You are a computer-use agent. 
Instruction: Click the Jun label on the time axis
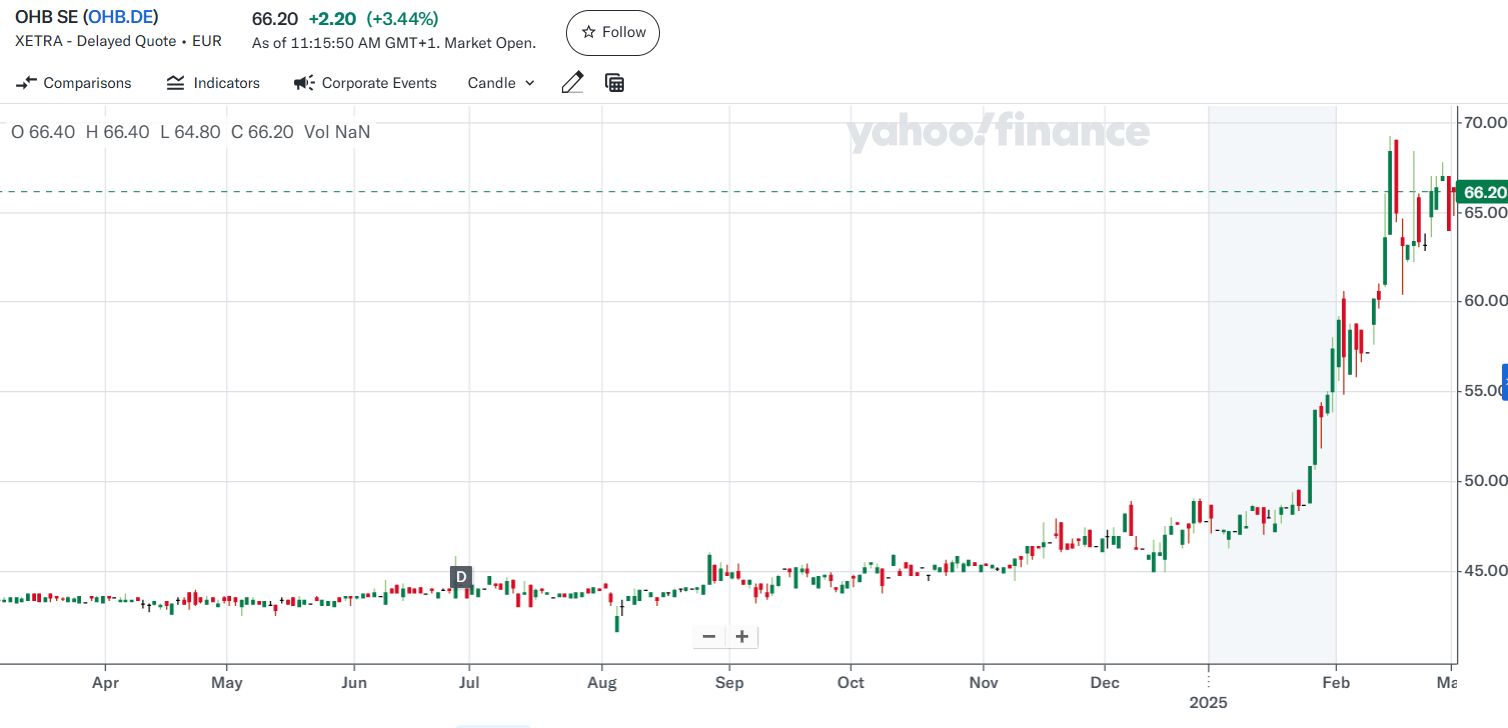click(354, 683)
